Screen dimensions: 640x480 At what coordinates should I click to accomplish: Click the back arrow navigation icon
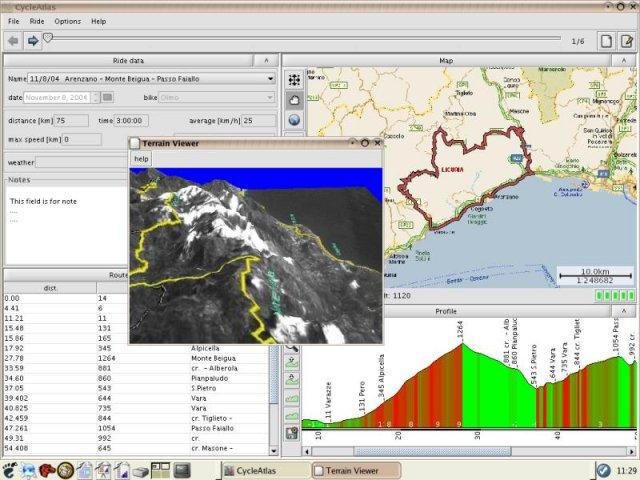click(13, 41)
